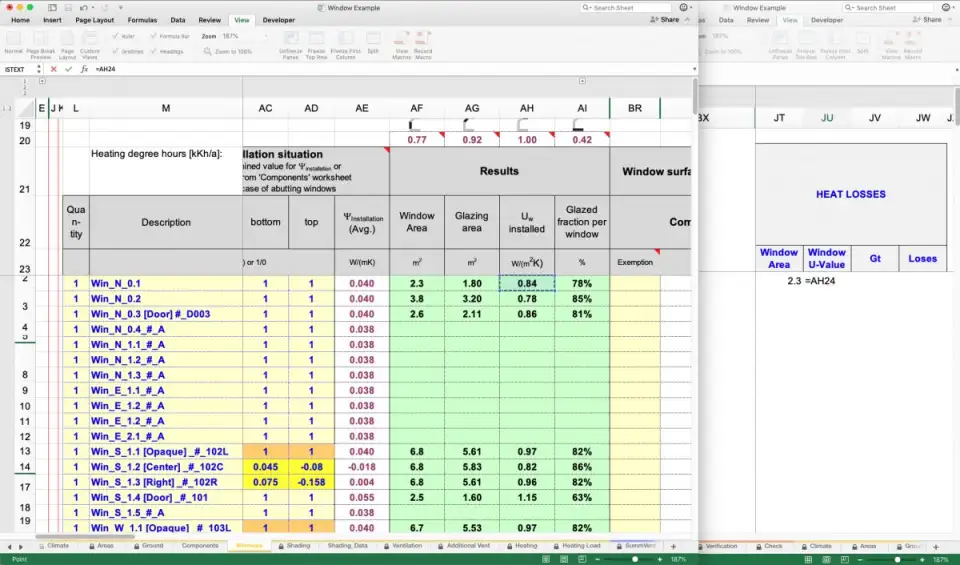
Task: Toggle the Ruler checkbox
Action: [117, 36]
